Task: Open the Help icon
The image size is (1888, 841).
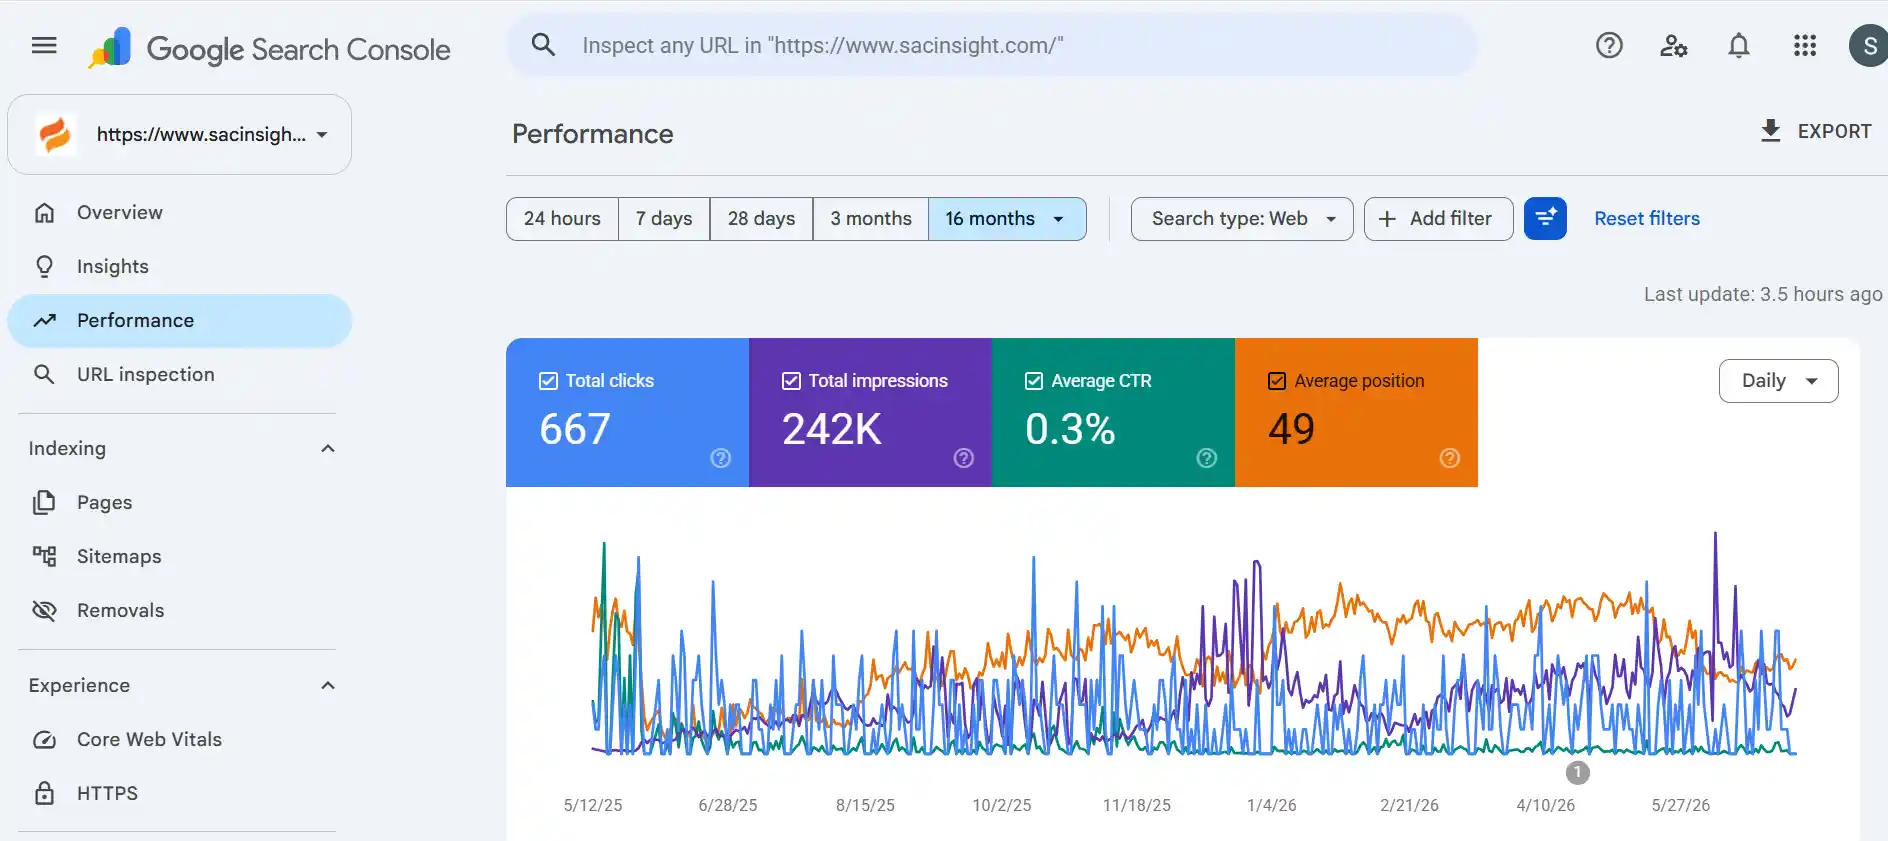Action: pyautogui.click(x=1609, y=46)
